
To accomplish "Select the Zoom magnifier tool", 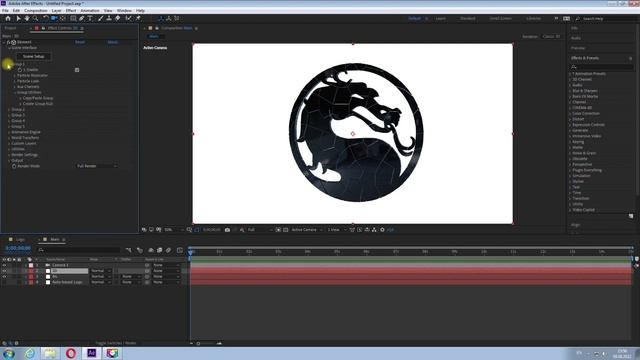I will (x=36, y=18).
